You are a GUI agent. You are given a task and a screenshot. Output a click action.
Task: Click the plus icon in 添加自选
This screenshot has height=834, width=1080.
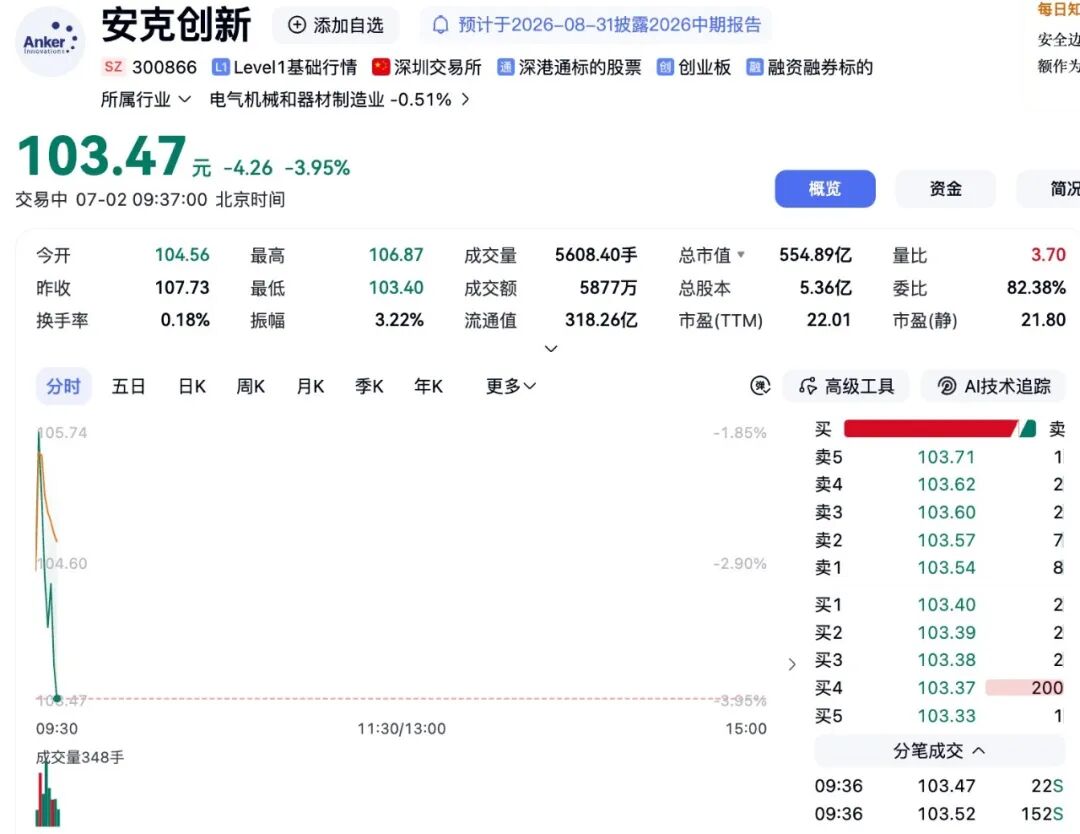tap(296, 25)
